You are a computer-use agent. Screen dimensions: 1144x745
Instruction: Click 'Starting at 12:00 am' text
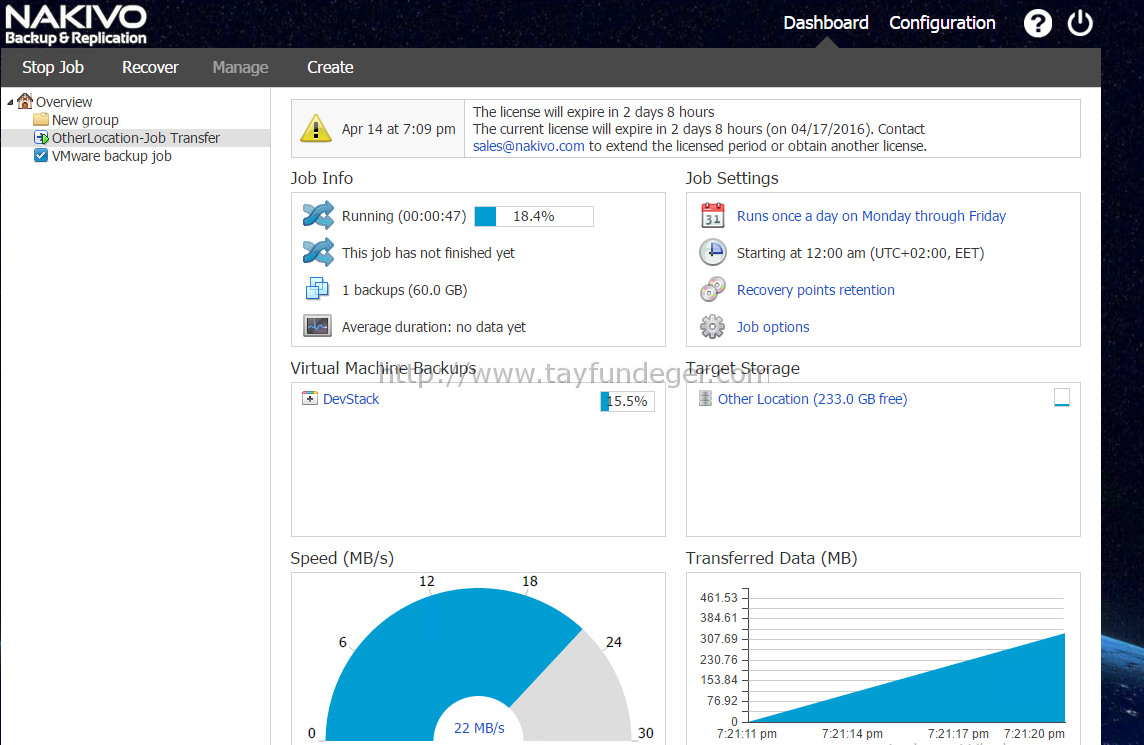pyautogui.click(x=860, y=253)
